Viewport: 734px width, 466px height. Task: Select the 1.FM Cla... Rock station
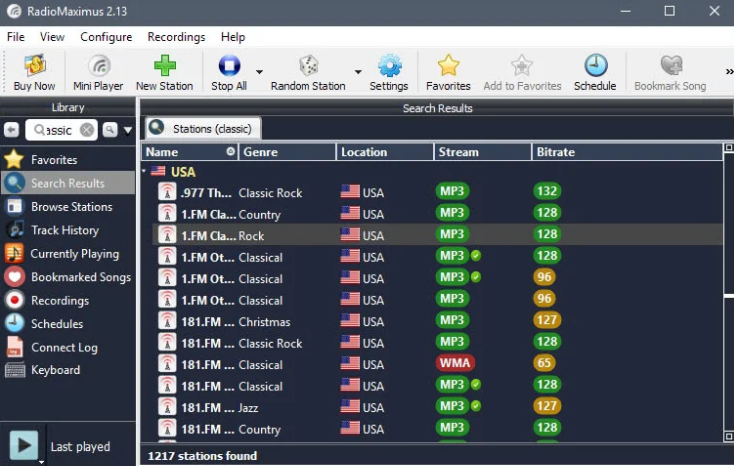tap(438, 235)
